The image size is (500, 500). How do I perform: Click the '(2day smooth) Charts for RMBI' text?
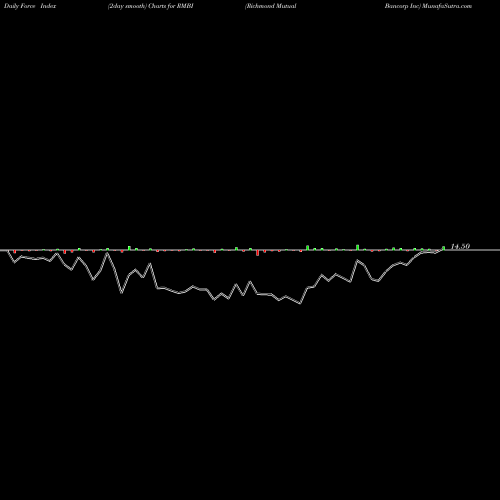tap(150, 6)
